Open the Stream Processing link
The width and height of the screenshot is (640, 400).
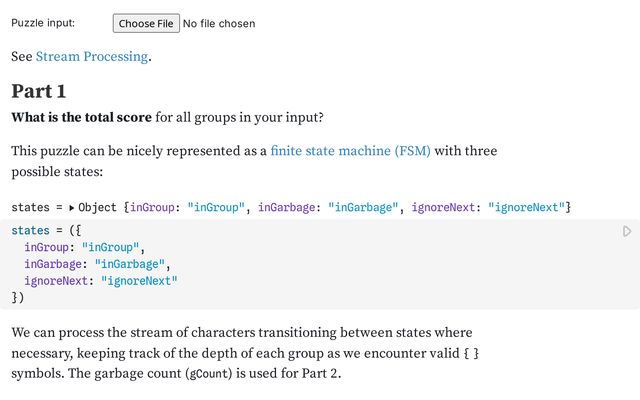pos(92,57)
